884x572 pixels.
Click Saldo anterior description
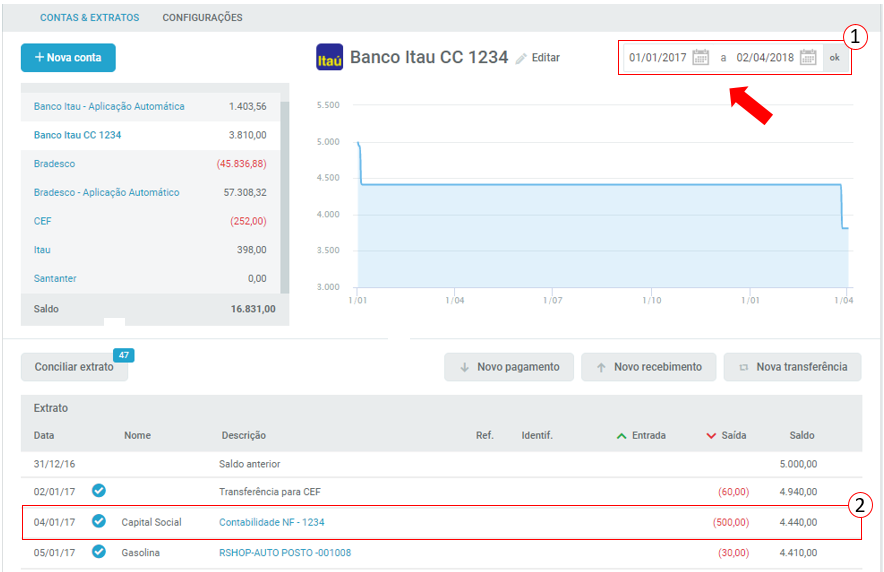(249, 464)
